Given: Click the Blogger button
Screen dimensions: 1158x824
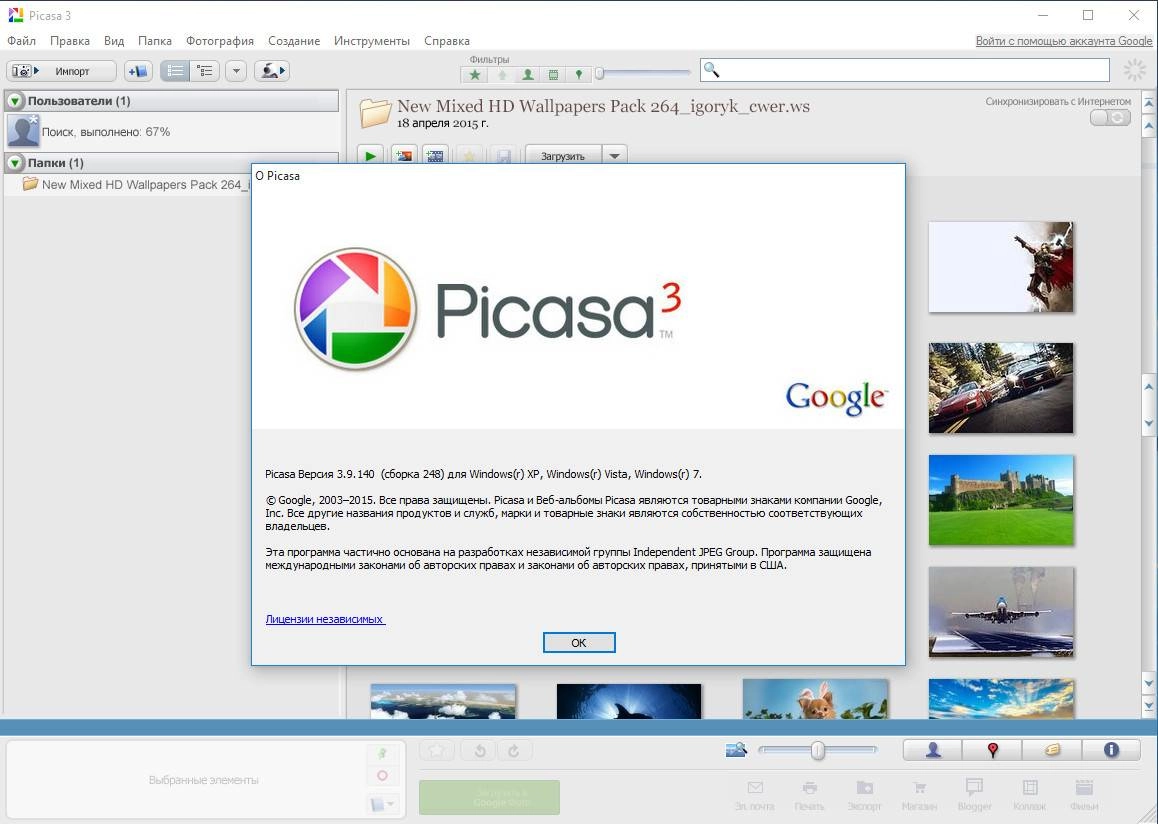Looking at the screenshot, I should [975, 794].
